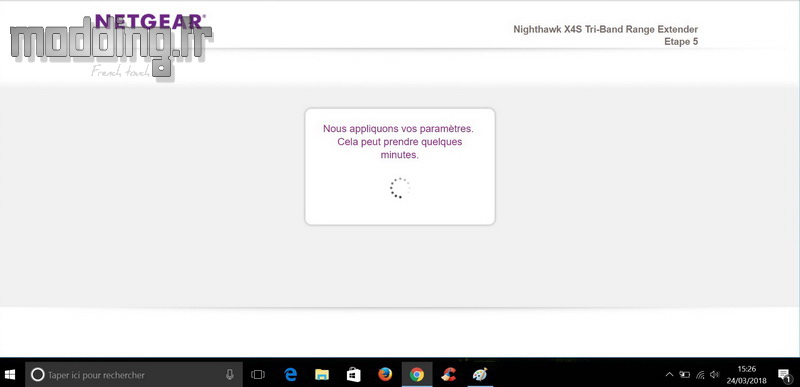
Task: Open the Windows Start menu
Action: tap(10, 375)
